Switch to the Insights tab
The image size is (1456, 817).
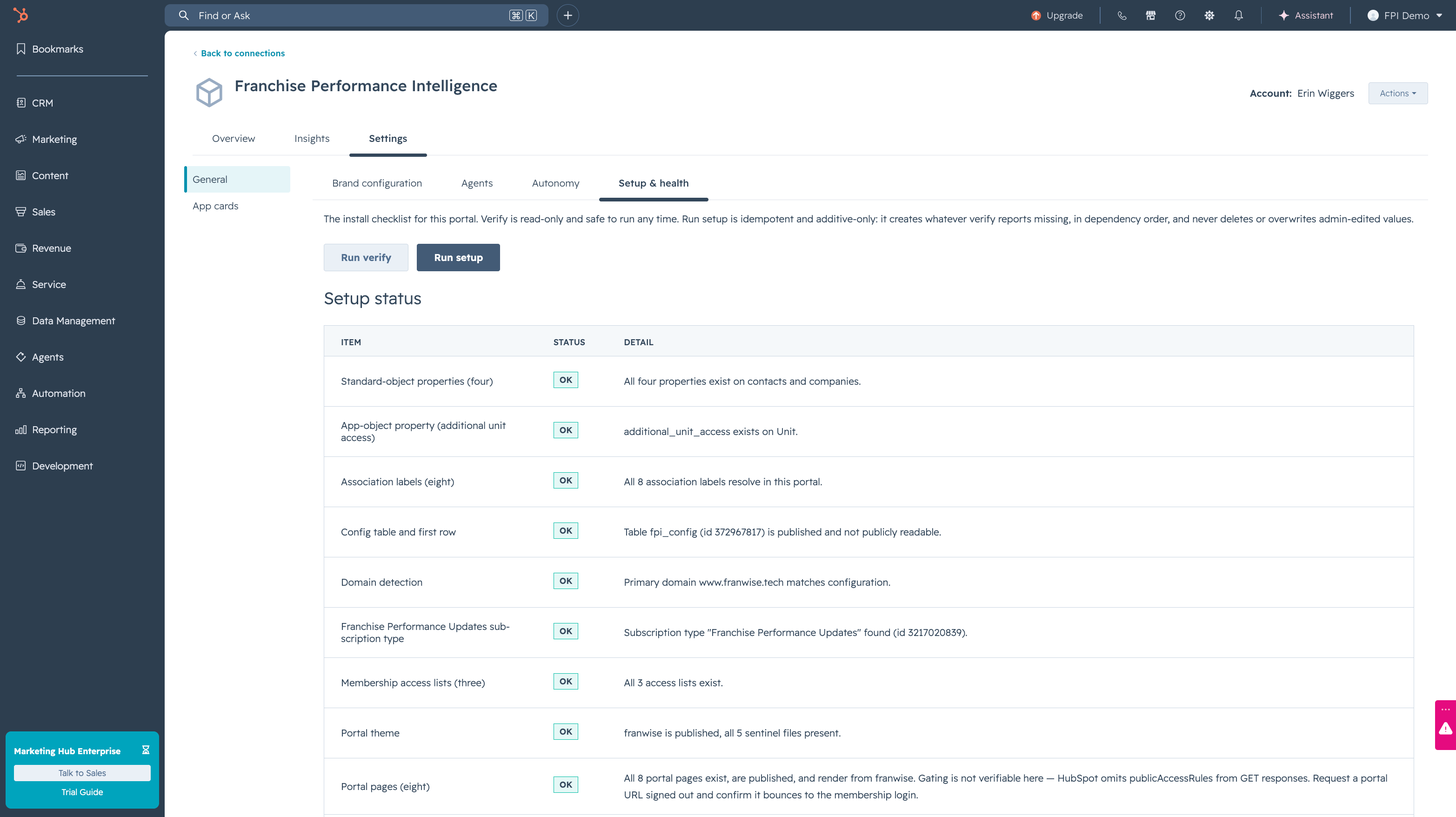click(312, 139)
